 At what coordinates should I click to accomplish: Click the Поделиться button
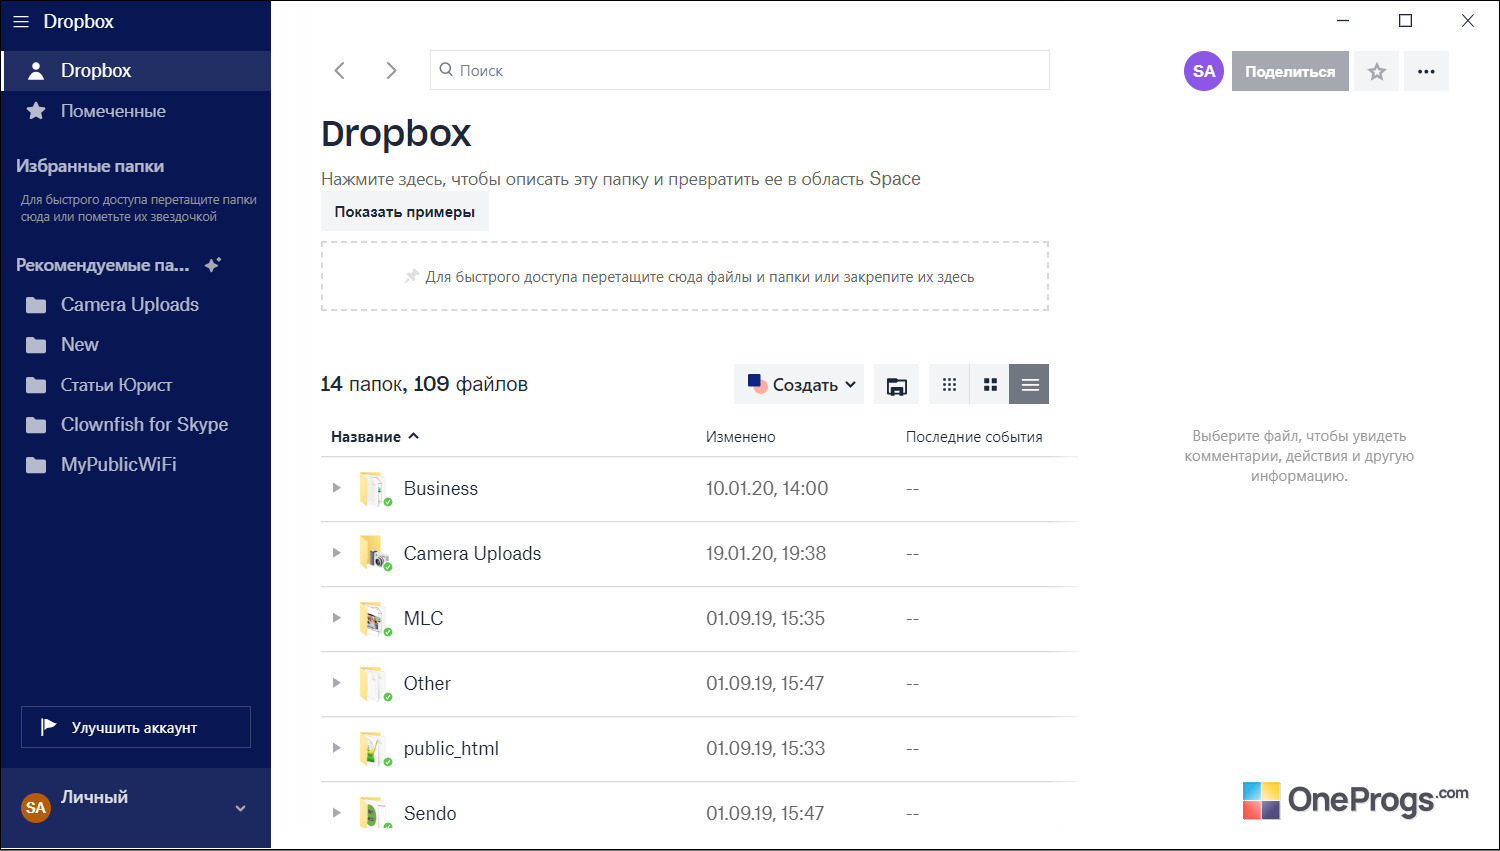(x=1290, y=71)
